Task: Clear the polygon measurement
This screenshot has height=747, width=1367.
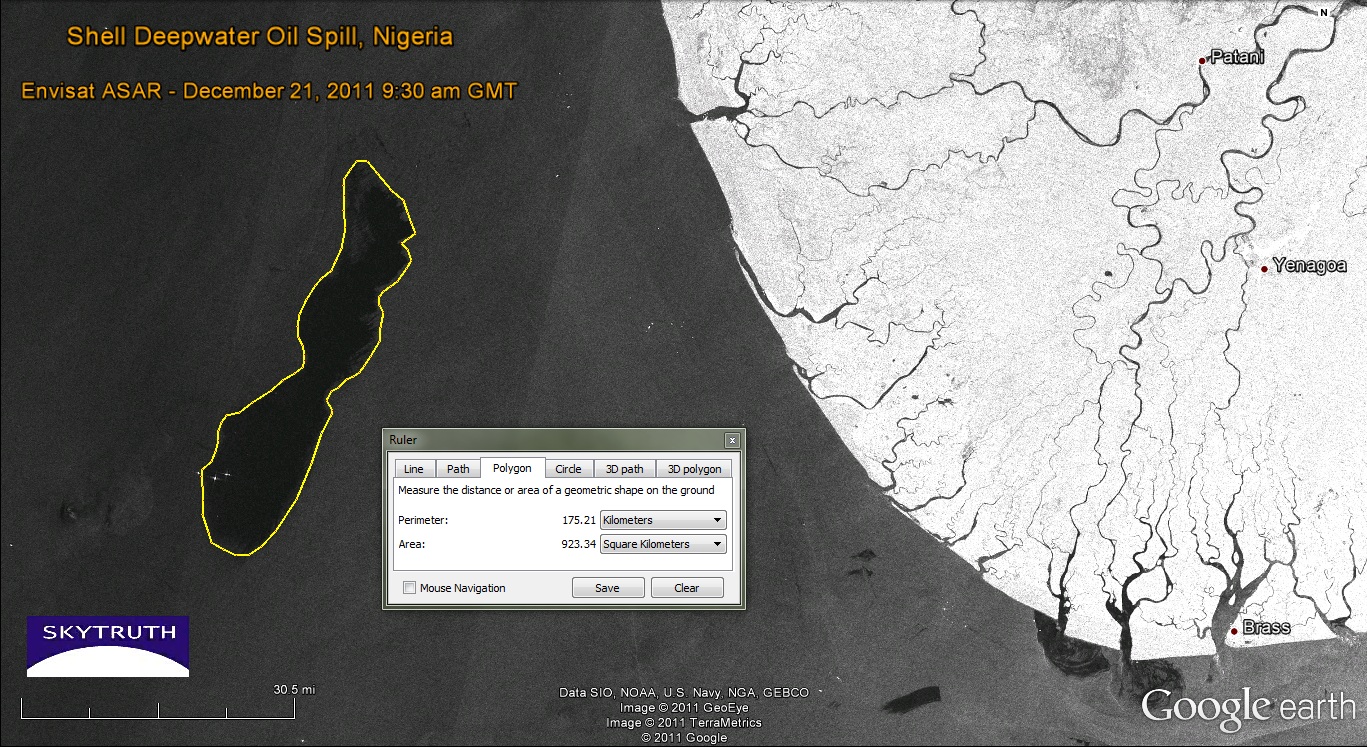Action: (687, 588)
